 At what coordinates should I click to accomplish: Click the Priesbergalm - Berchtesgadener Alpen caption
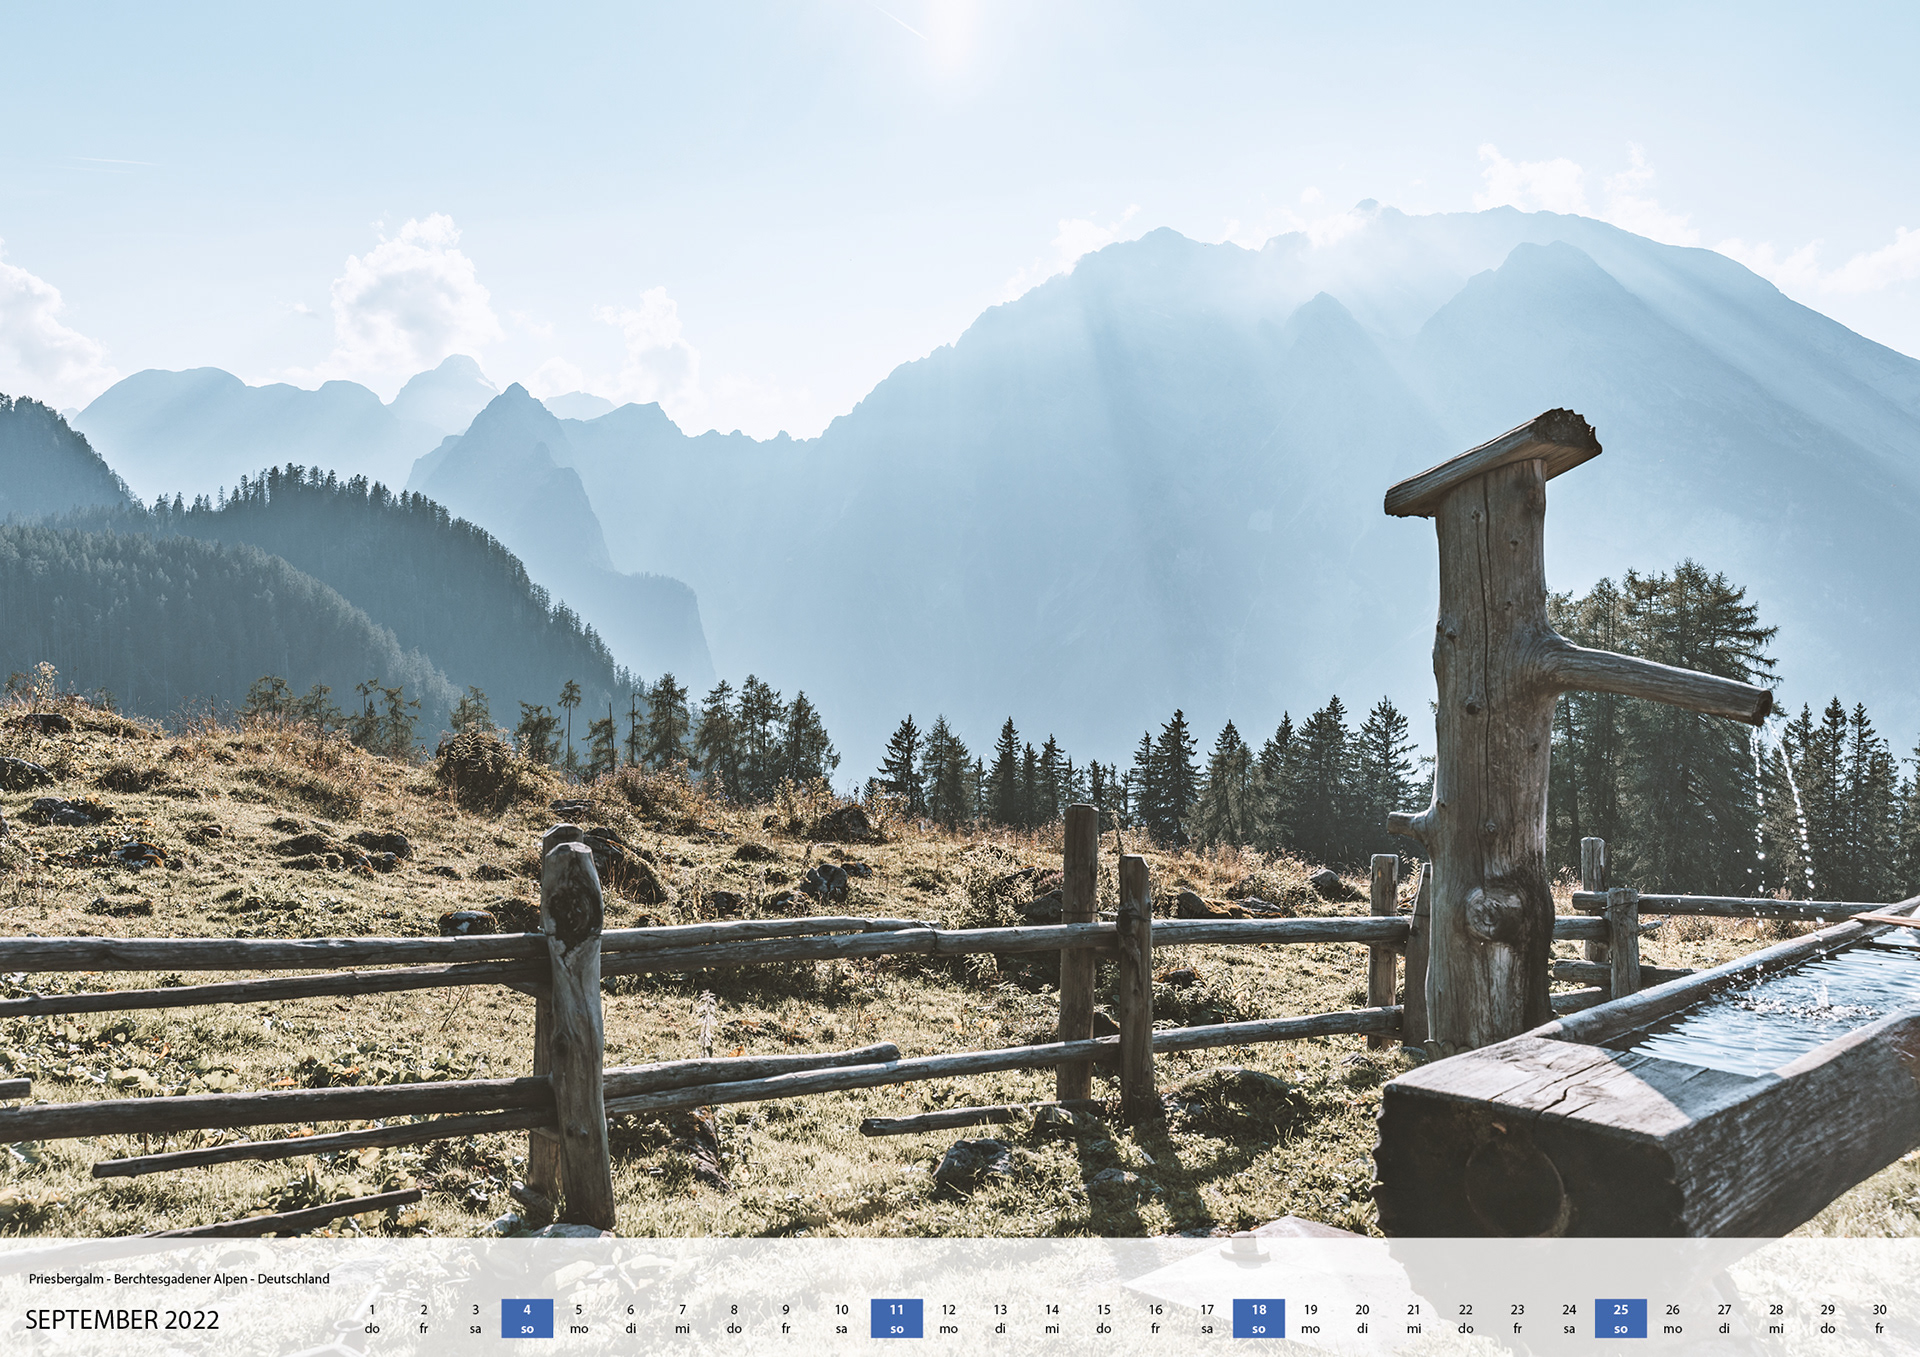[x=179, y=1279]
